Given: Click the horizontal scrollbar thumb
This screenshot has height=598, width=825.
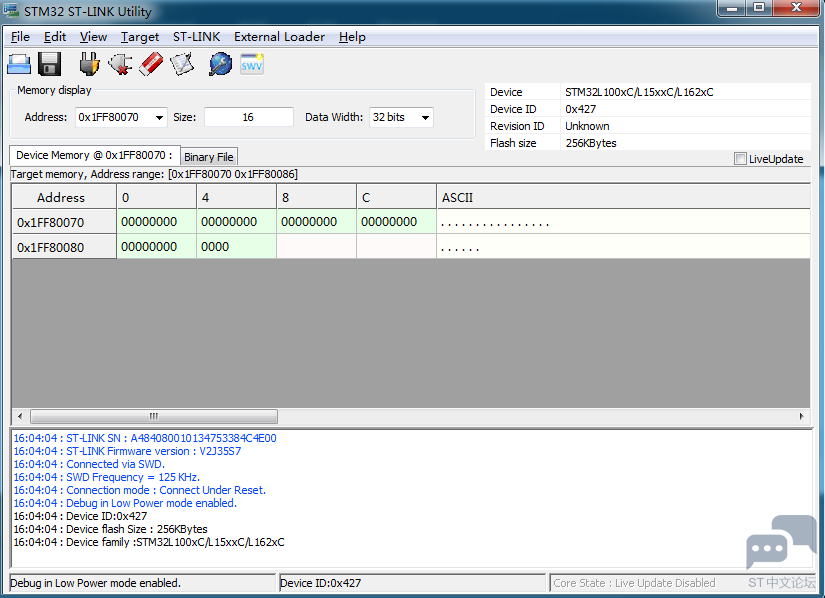Looking at the screenshot, I should point(154,417).
